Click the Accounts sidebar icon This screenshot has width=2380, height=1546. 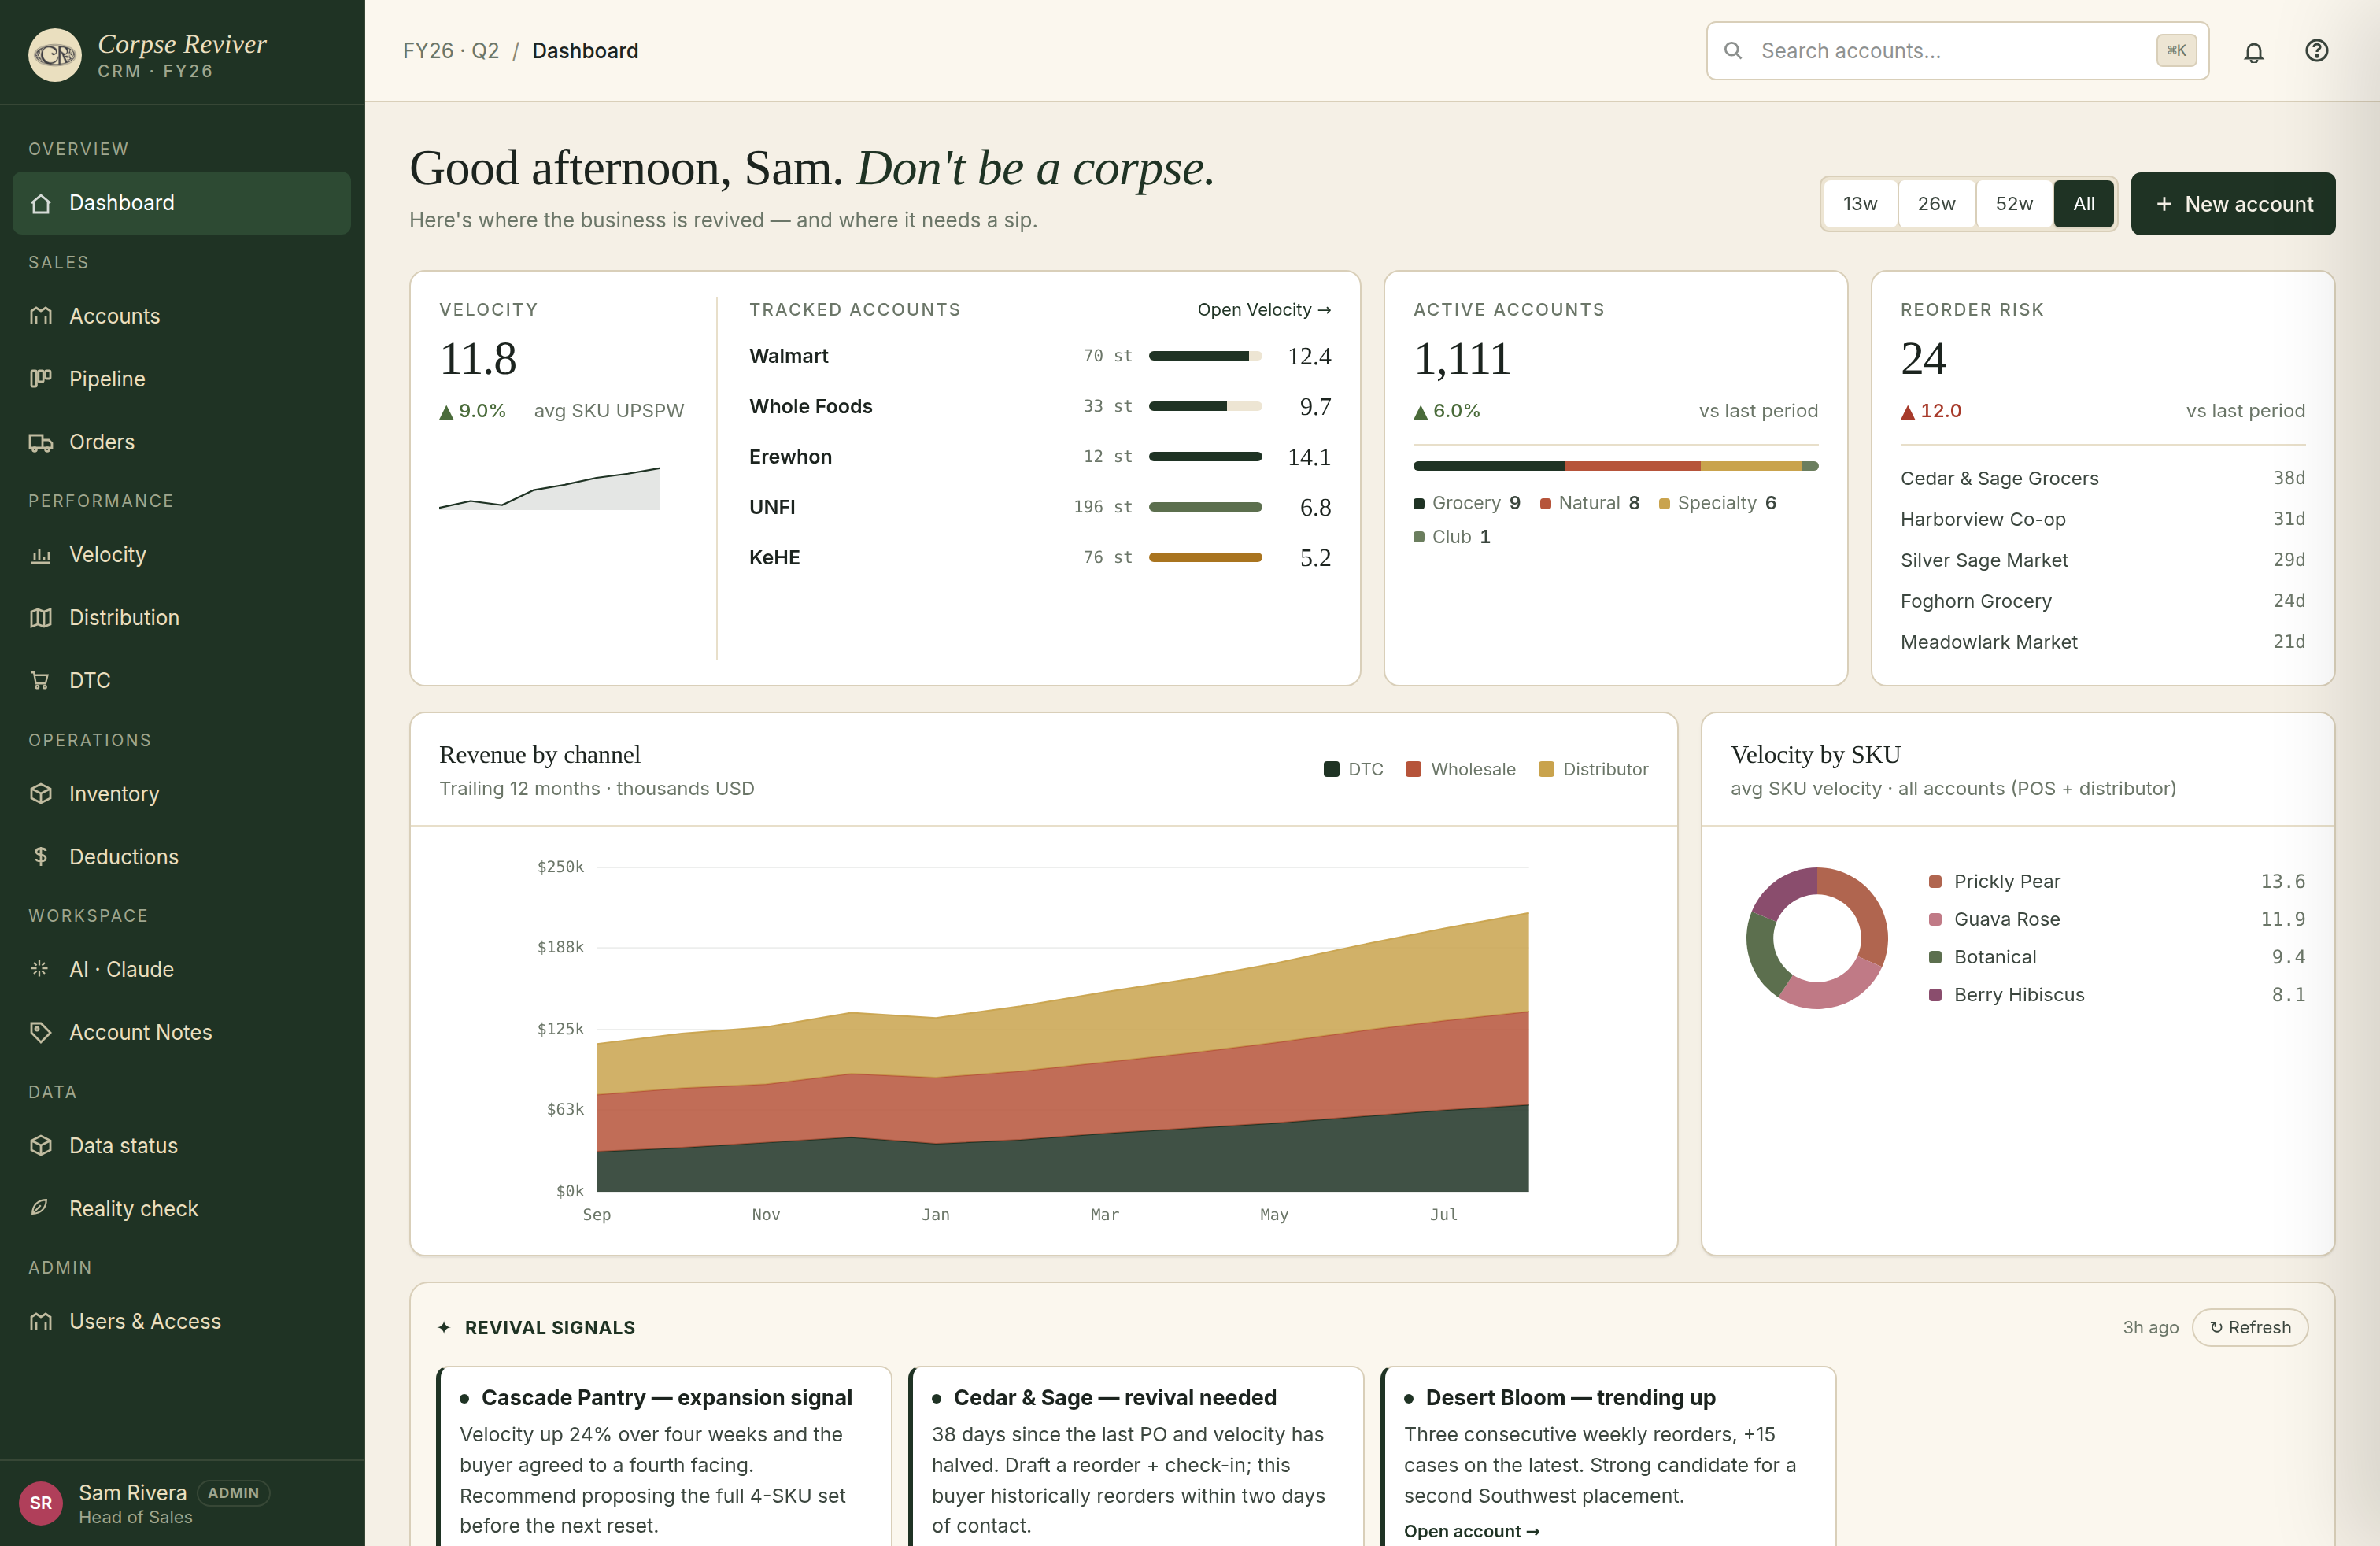41,316
